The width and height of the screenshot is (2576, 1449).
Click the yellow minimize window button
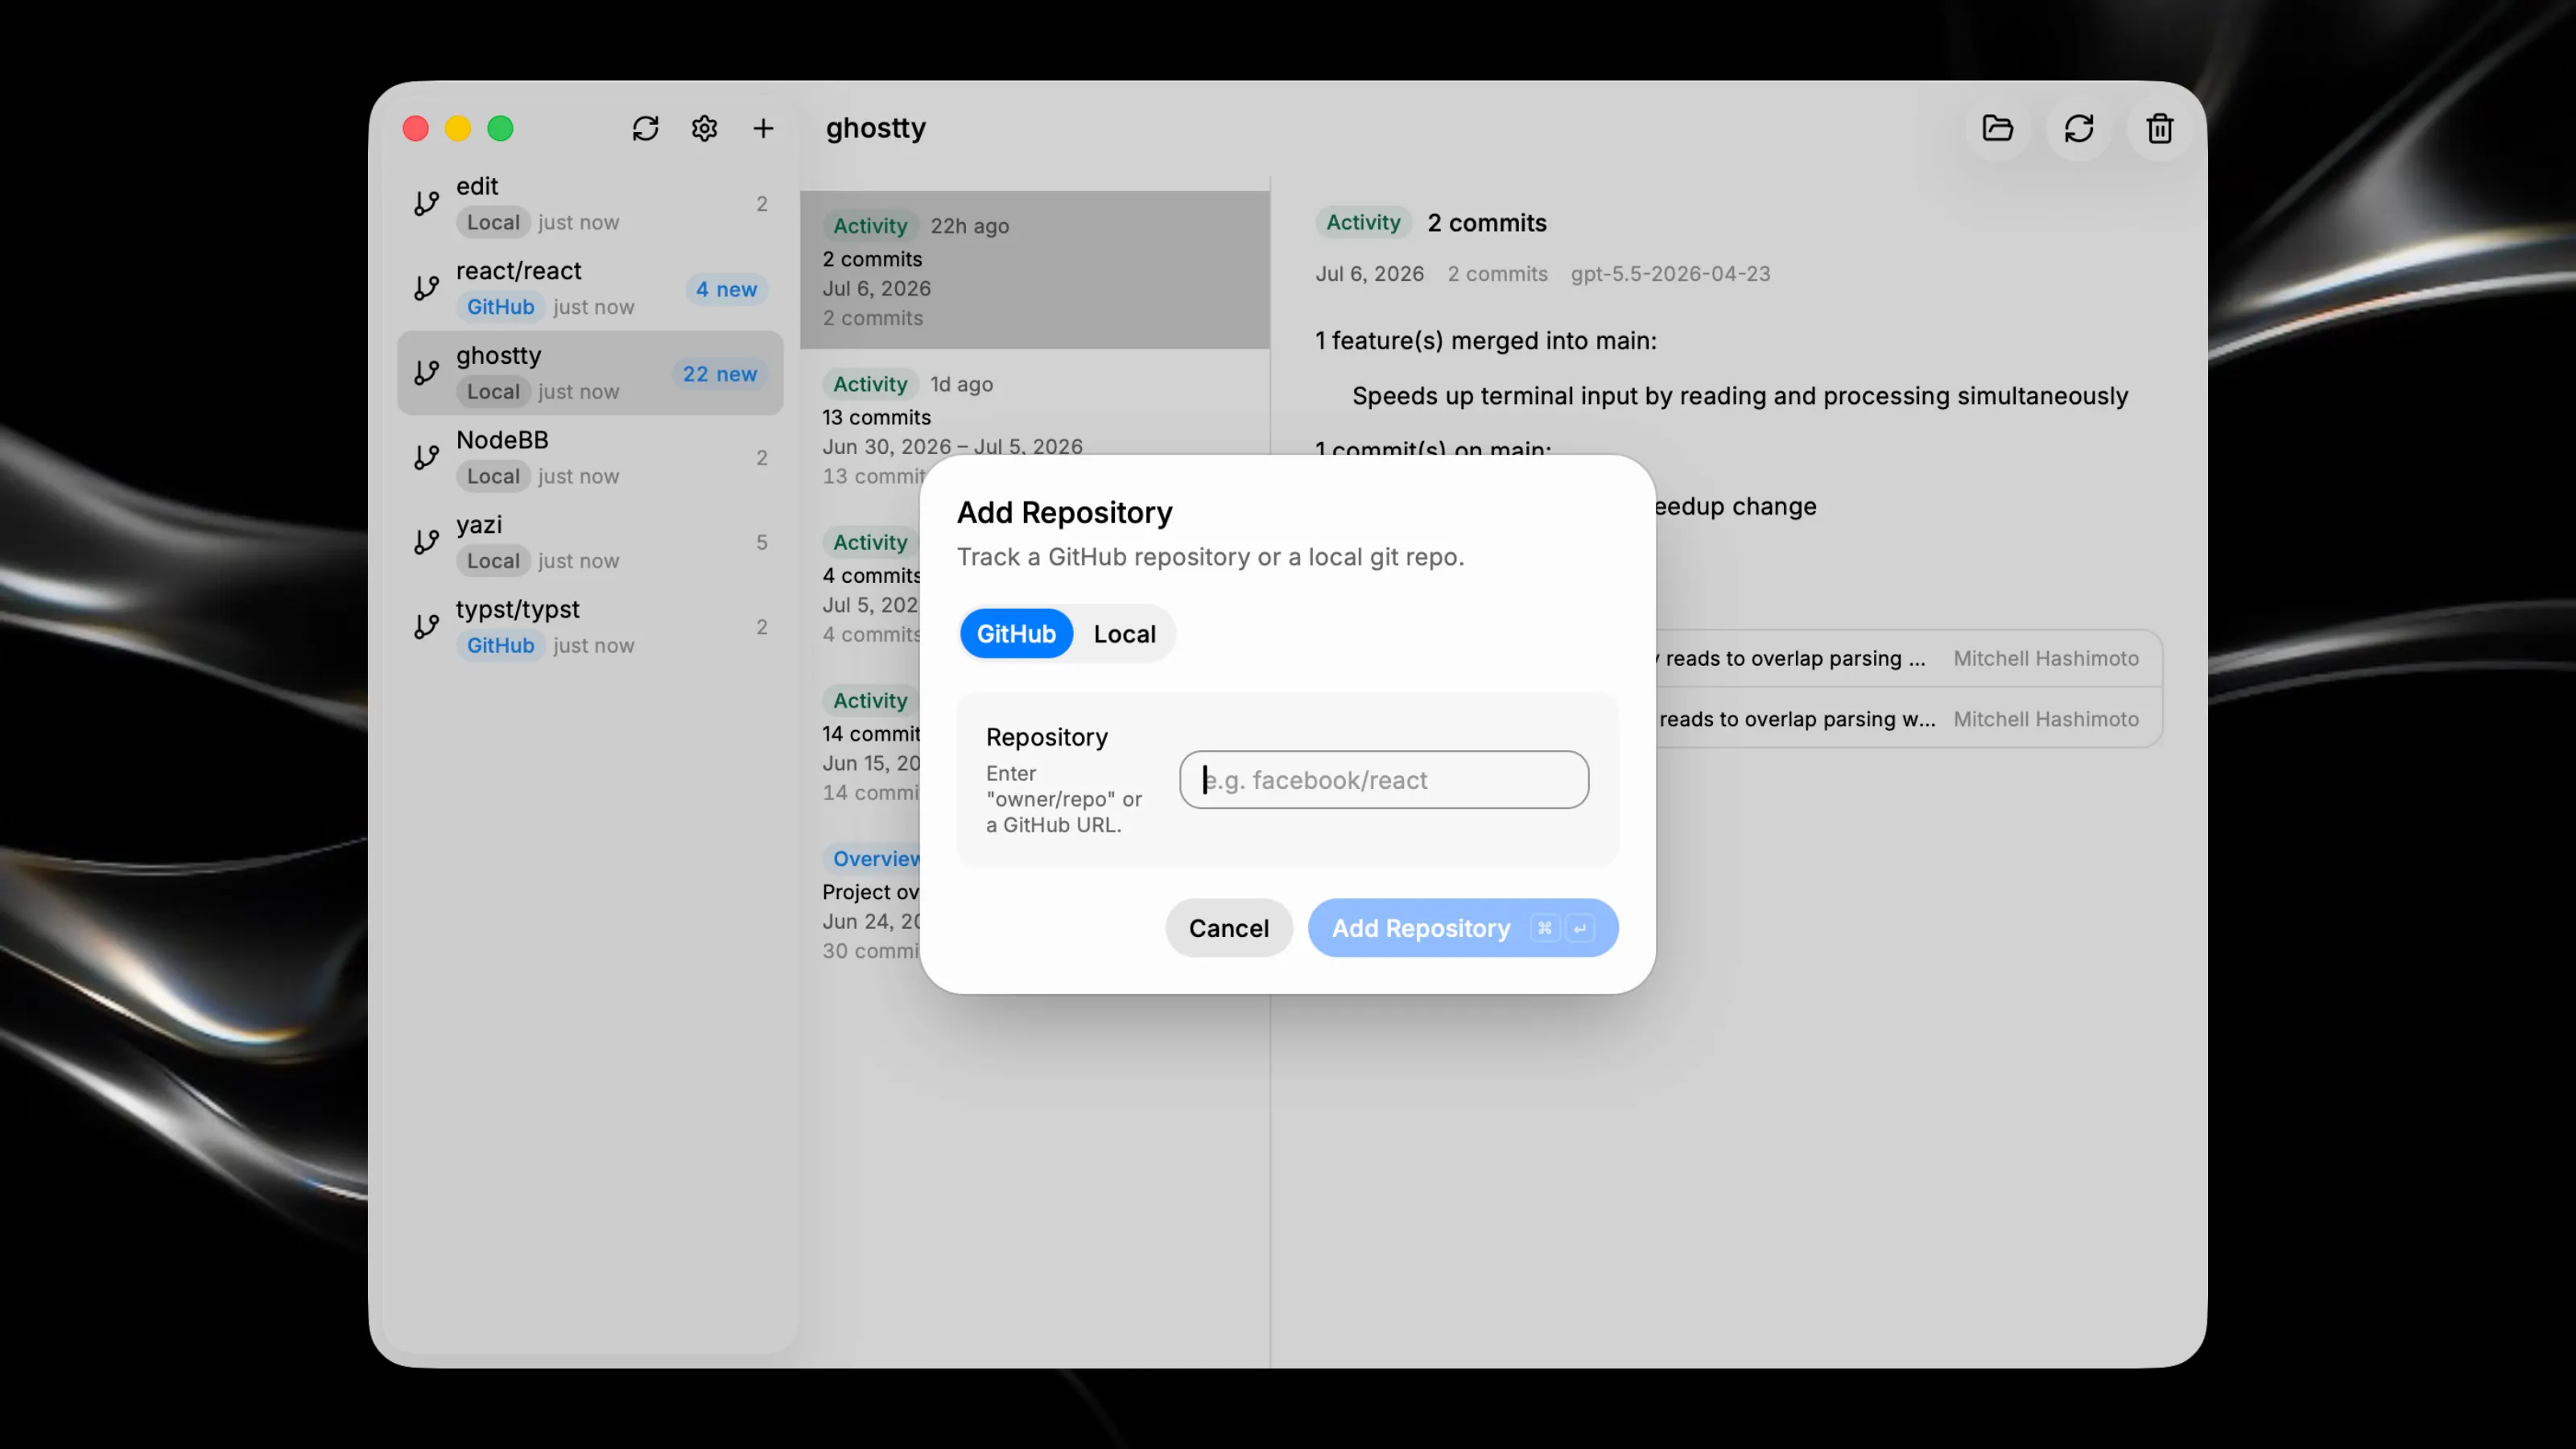(458, 128)
